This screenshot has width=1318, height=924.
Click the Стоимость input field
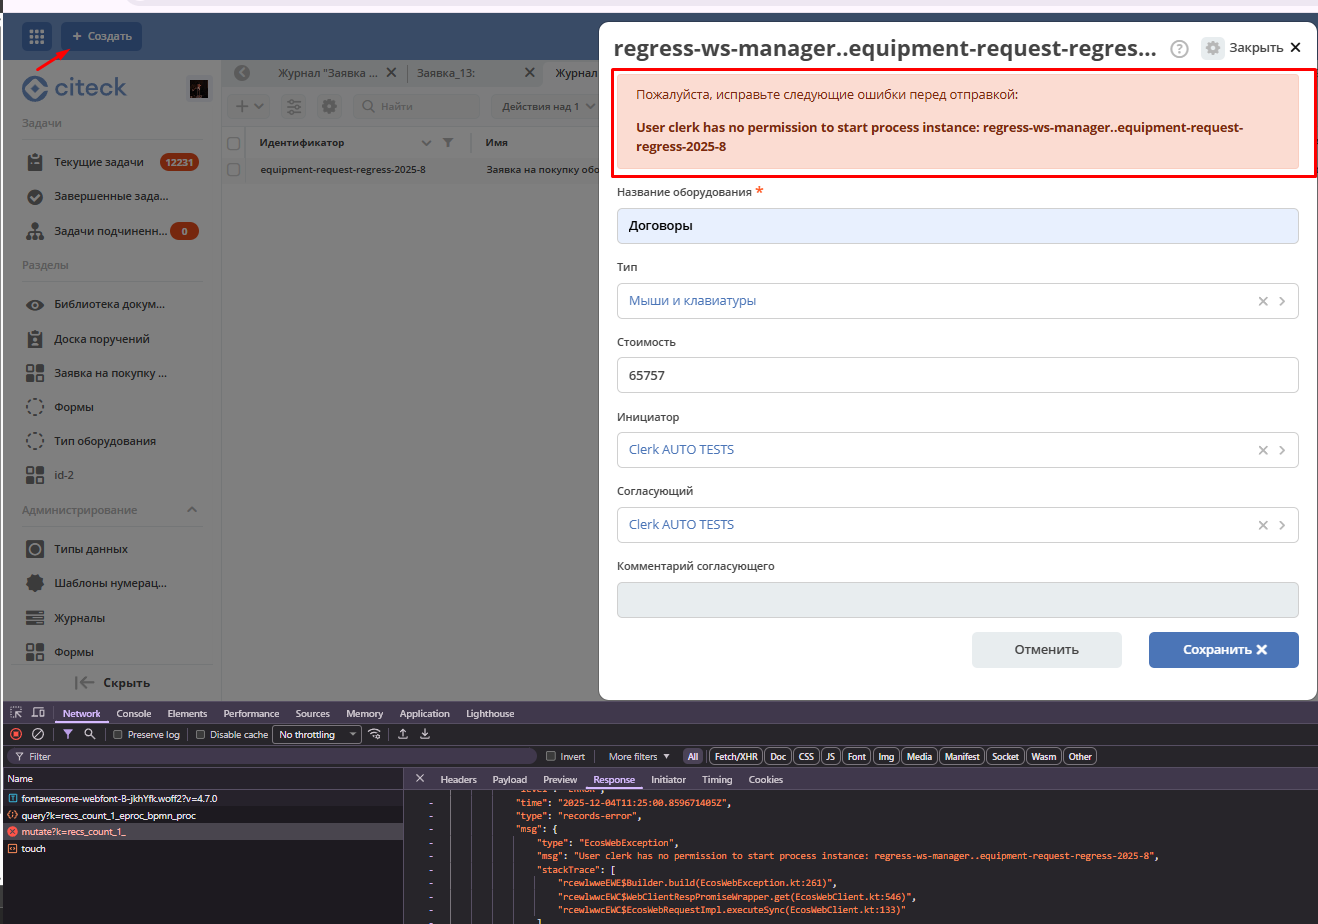point(957,375)
